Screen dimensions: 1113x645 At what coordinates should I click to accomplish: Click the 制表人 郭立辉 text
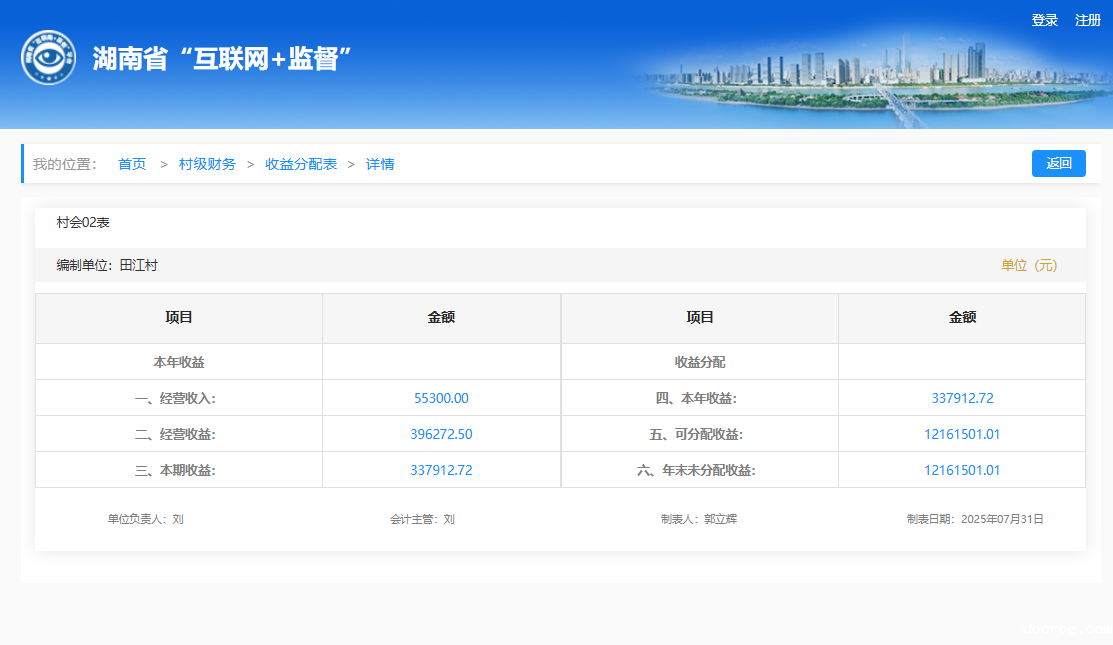click(x=698, y=519)
